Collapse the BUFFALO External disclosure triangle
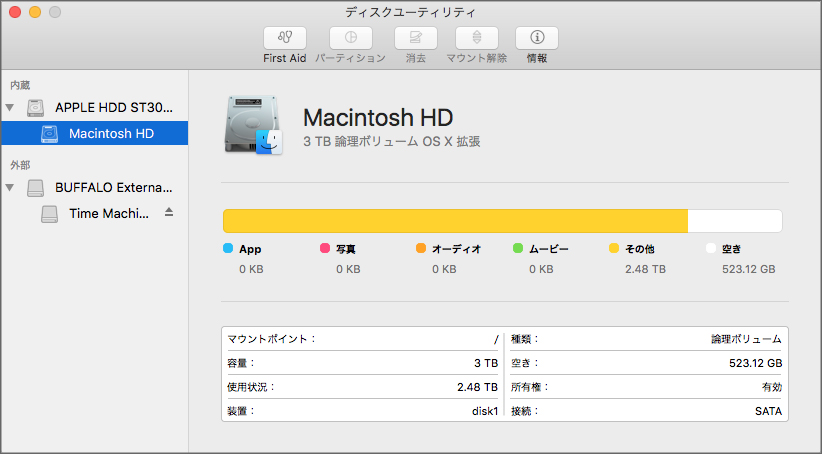The image size is (822, 454). pos(9,187)
